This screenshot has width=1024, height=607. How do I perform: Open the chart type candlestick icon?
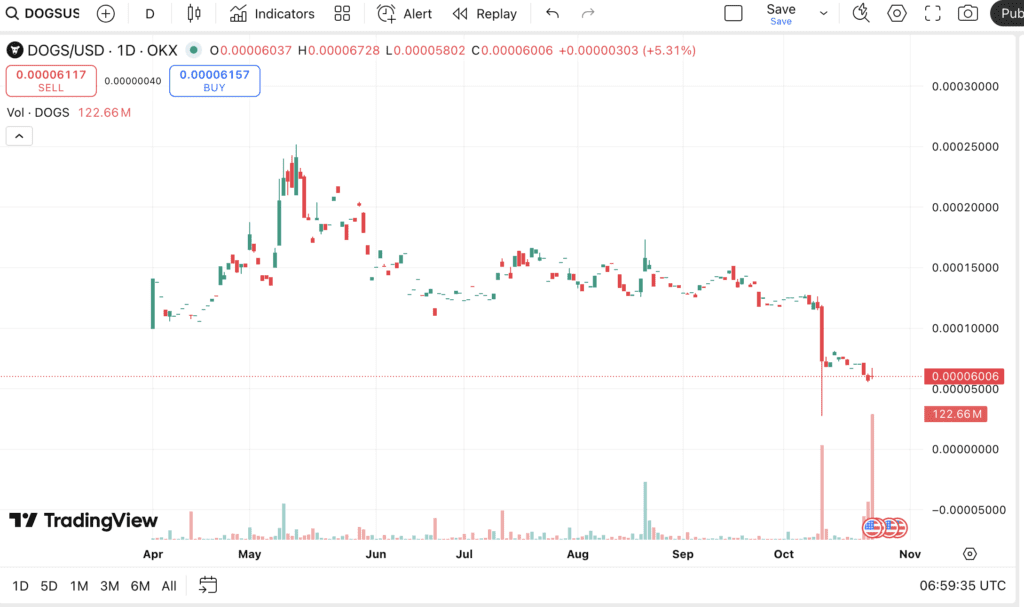click(x=194, y=14)
